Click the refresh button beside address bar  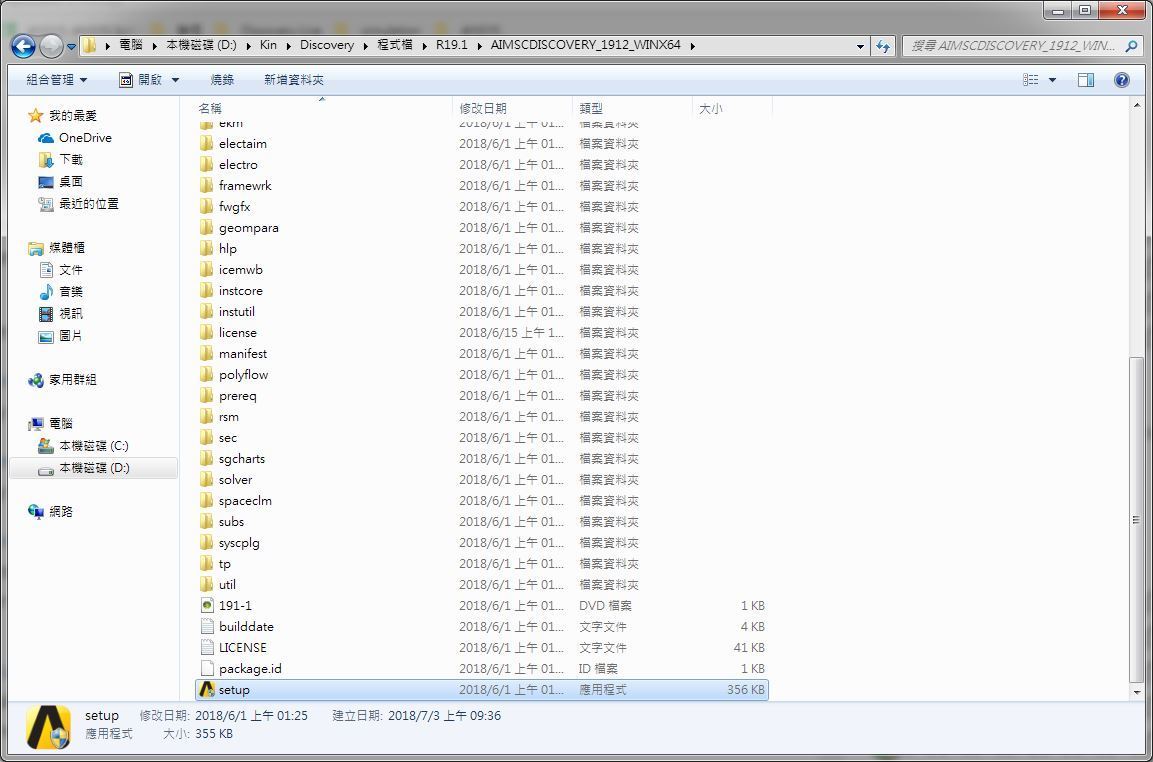pos(883,46)
